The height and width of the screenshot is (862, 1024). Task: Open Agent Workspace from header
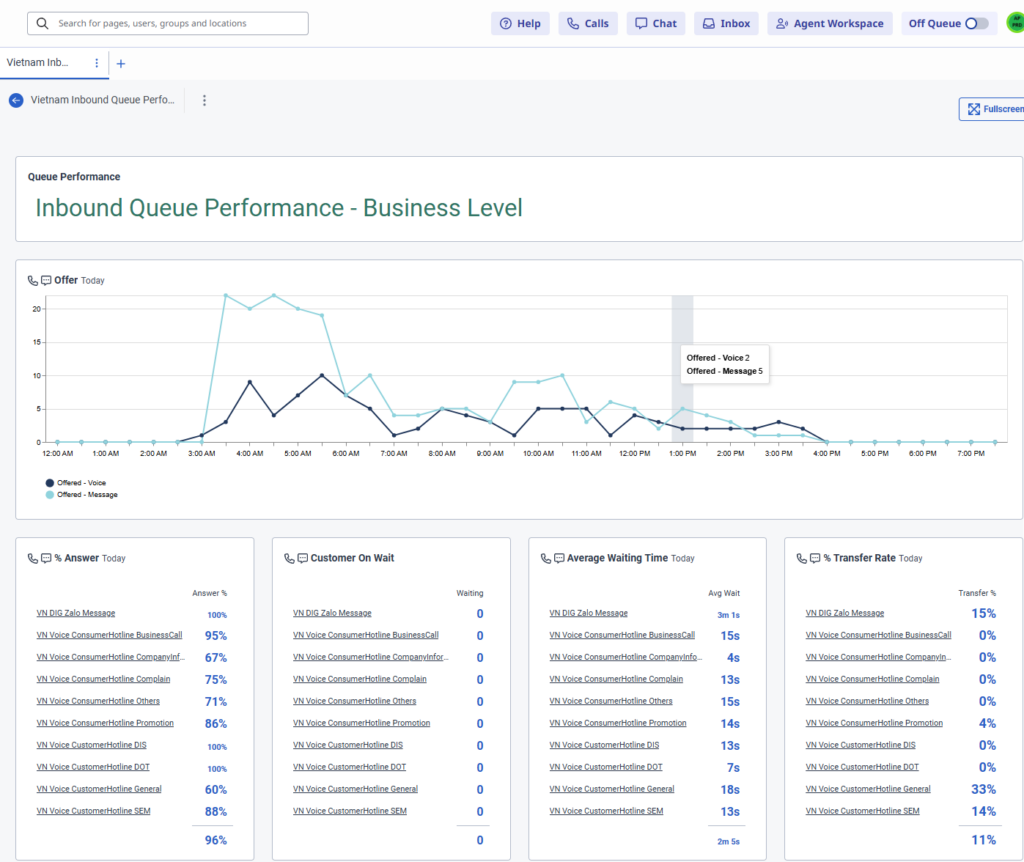830,23
